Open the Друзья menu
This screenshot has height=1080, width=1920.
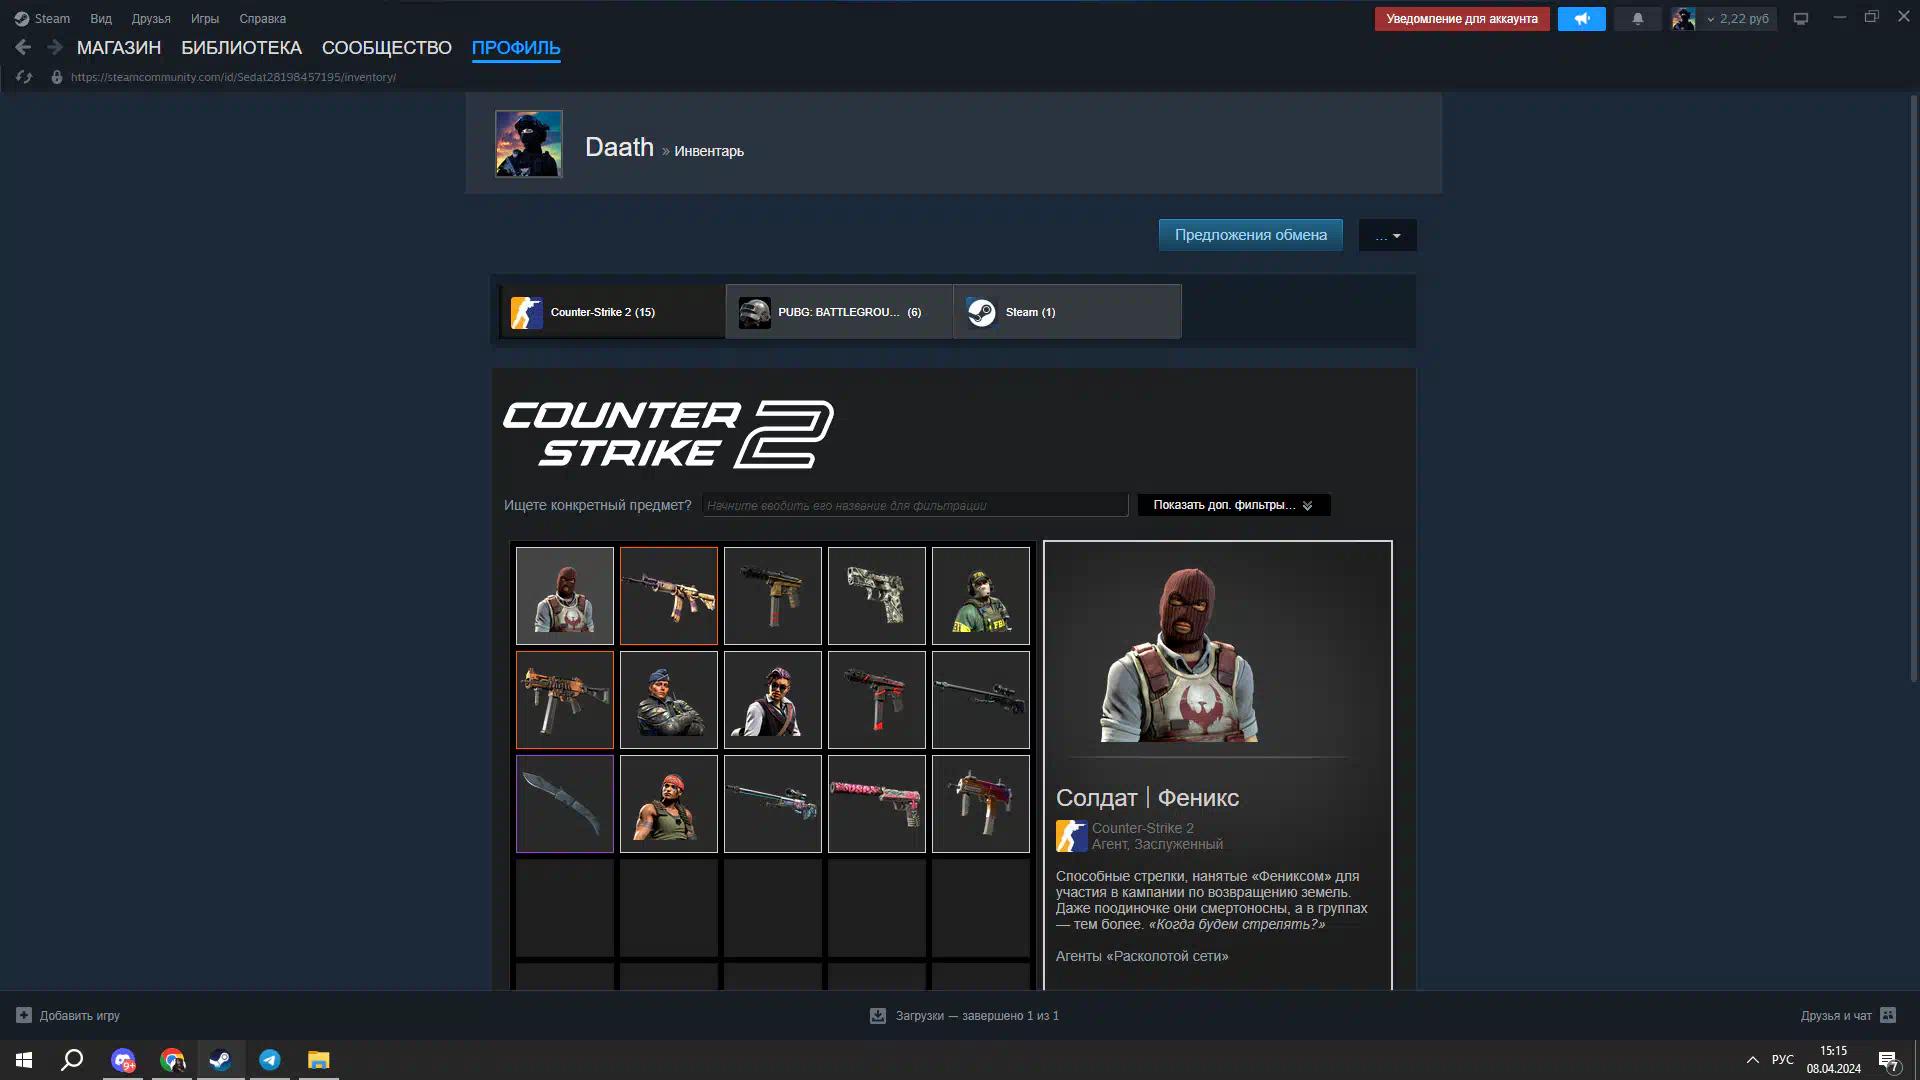pos(151,19)
